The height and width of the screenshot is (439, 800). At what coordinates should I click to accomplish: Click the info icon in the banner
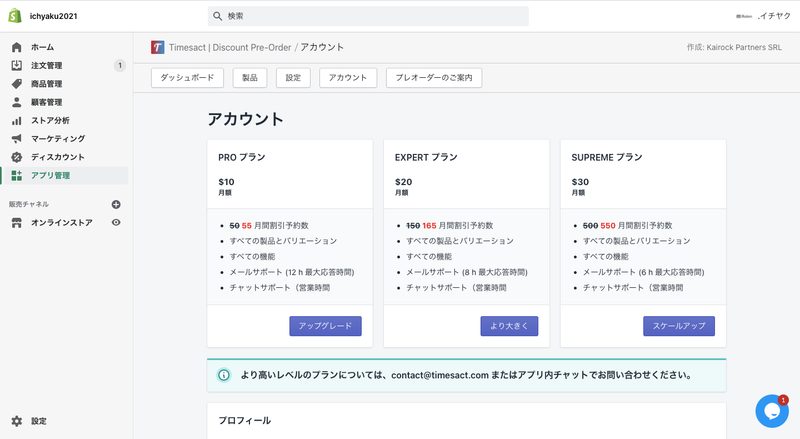tap(223, 375)
